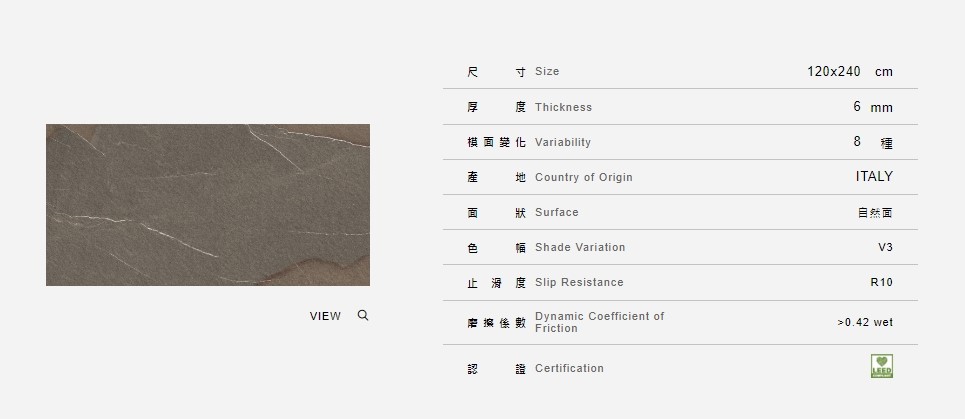The height and width of the screenshot is (419, 965).
Task: Click the VIEW link under the tile
Action: click(325, 316)
